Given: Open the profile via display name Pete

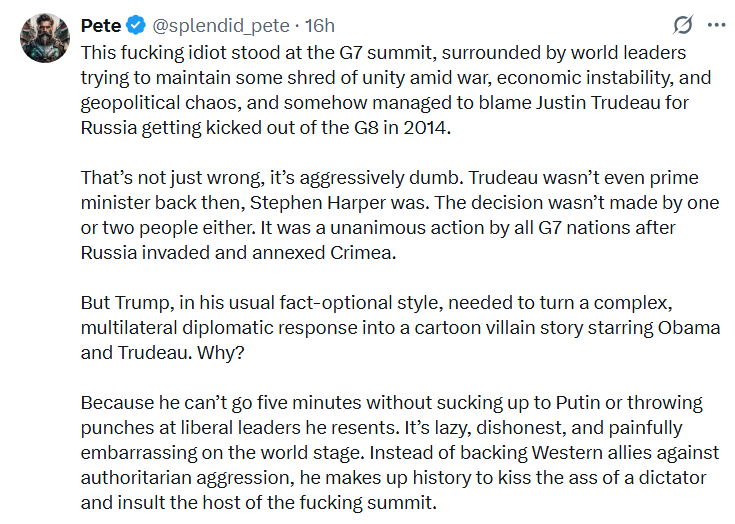Looking at the screenshot, I should click(101, 25).
